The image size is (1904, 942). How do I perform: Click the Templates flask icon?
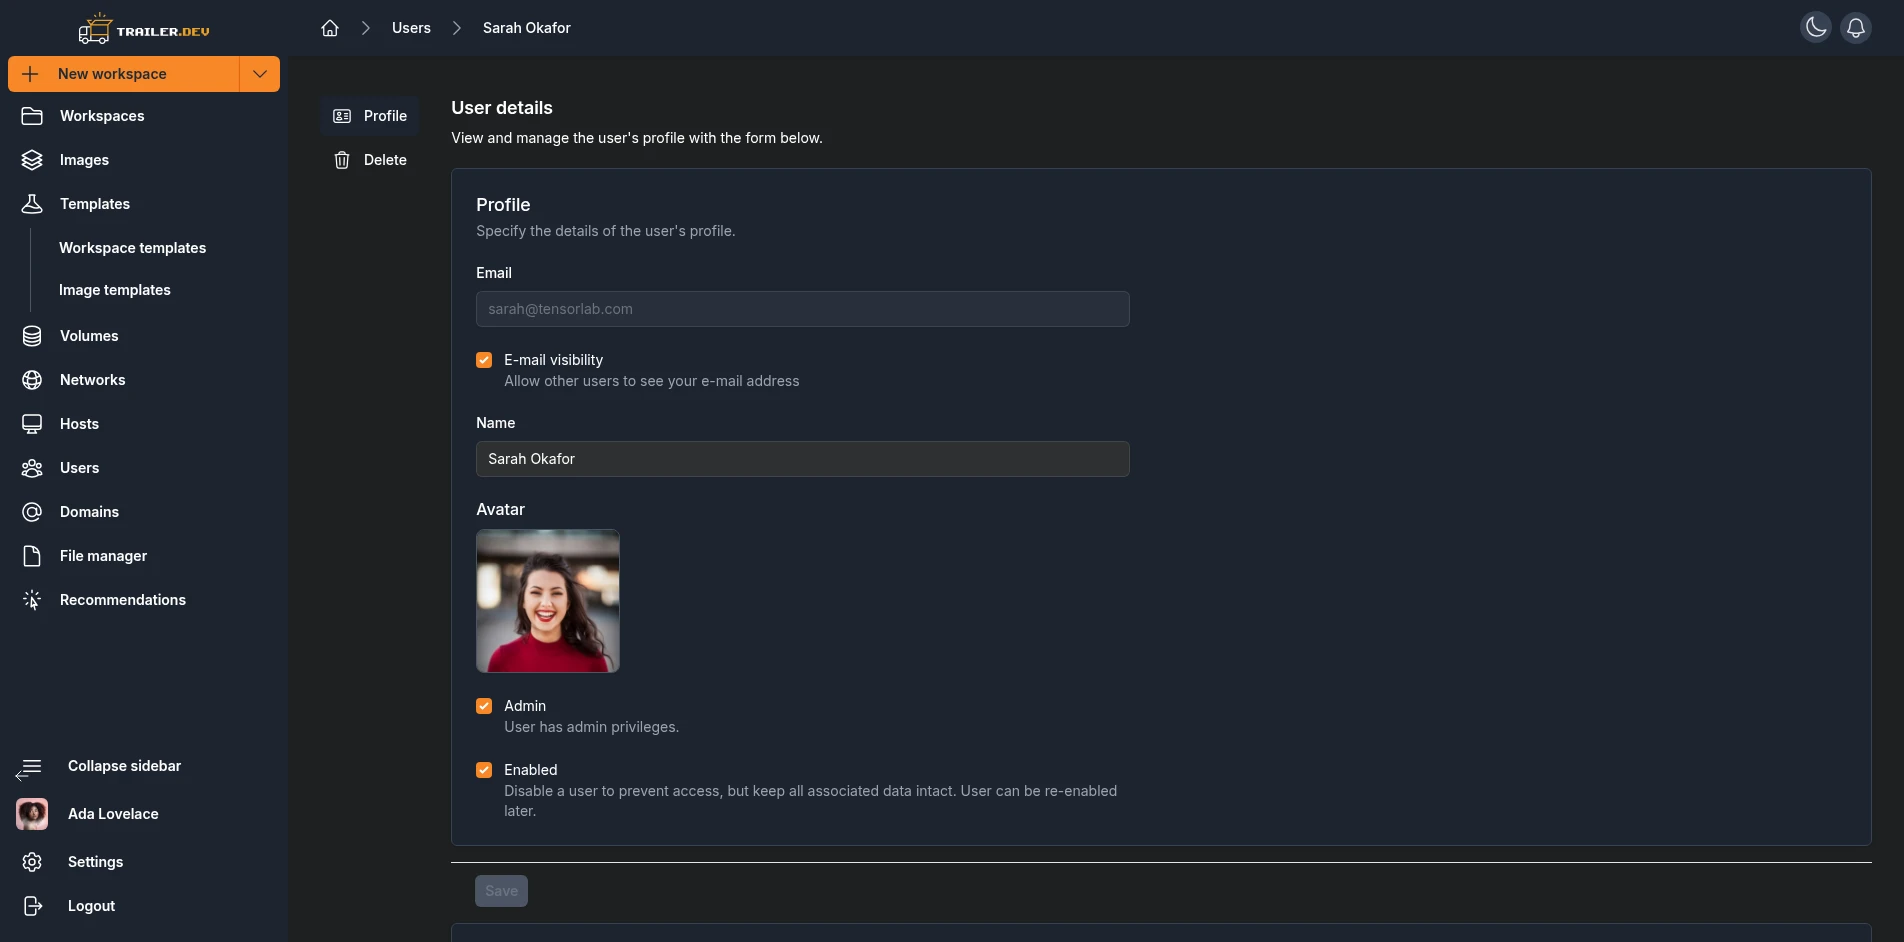tap(32, 204)
